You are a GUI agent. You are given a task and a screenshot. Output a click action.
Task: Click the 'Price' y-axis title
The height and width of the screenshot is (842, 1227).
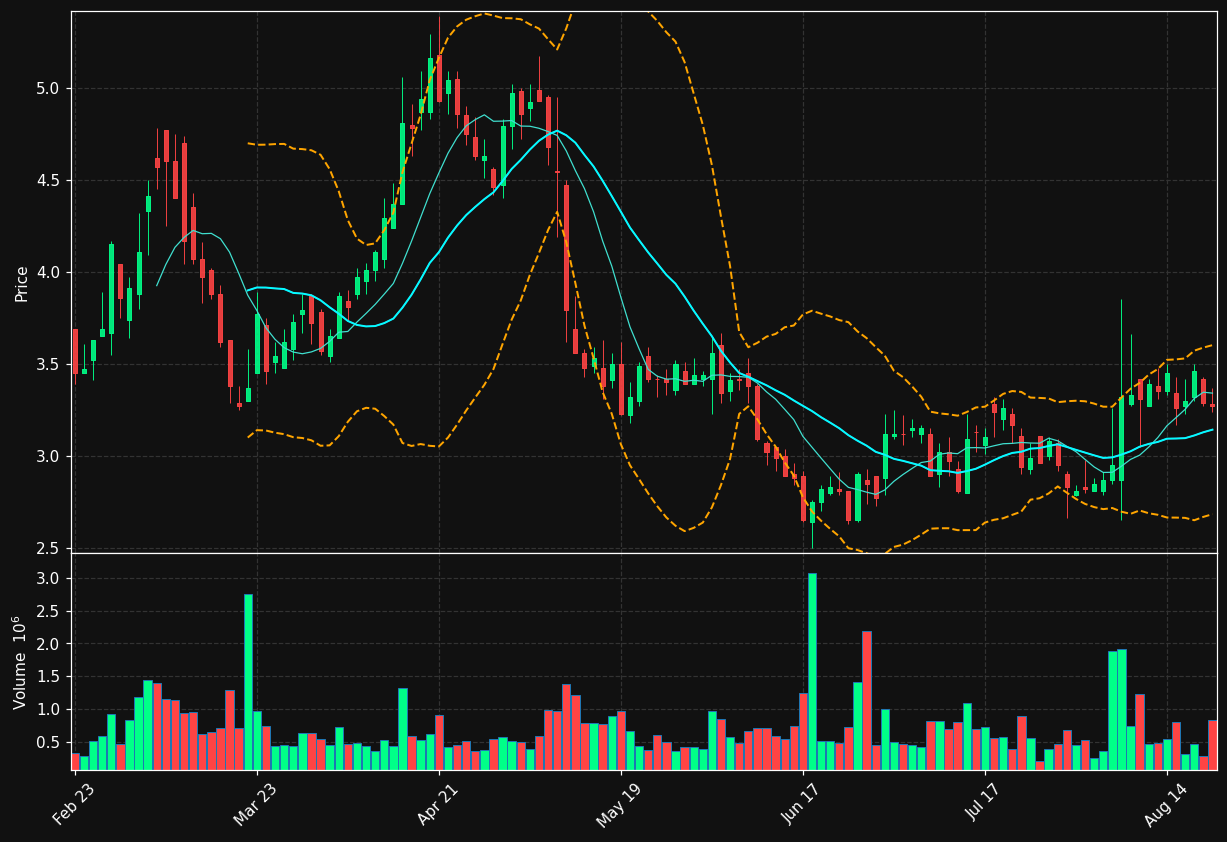[x=21, y=283]
